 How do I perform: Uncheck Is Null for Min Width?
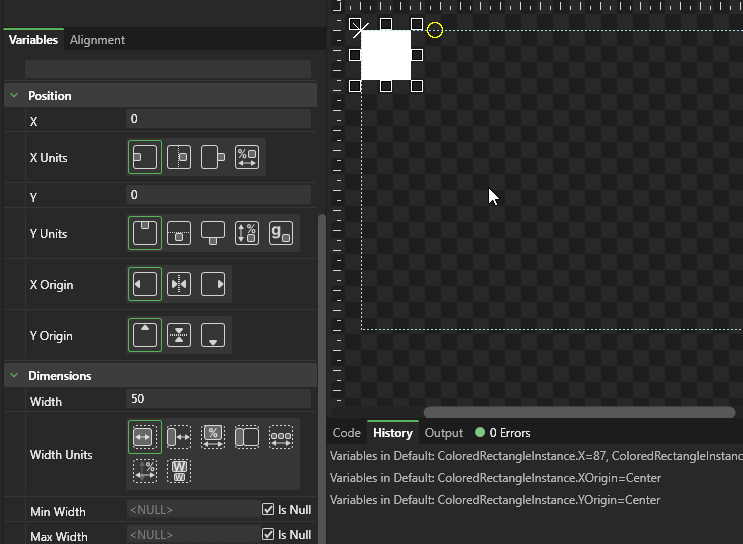tap(268, 510)
